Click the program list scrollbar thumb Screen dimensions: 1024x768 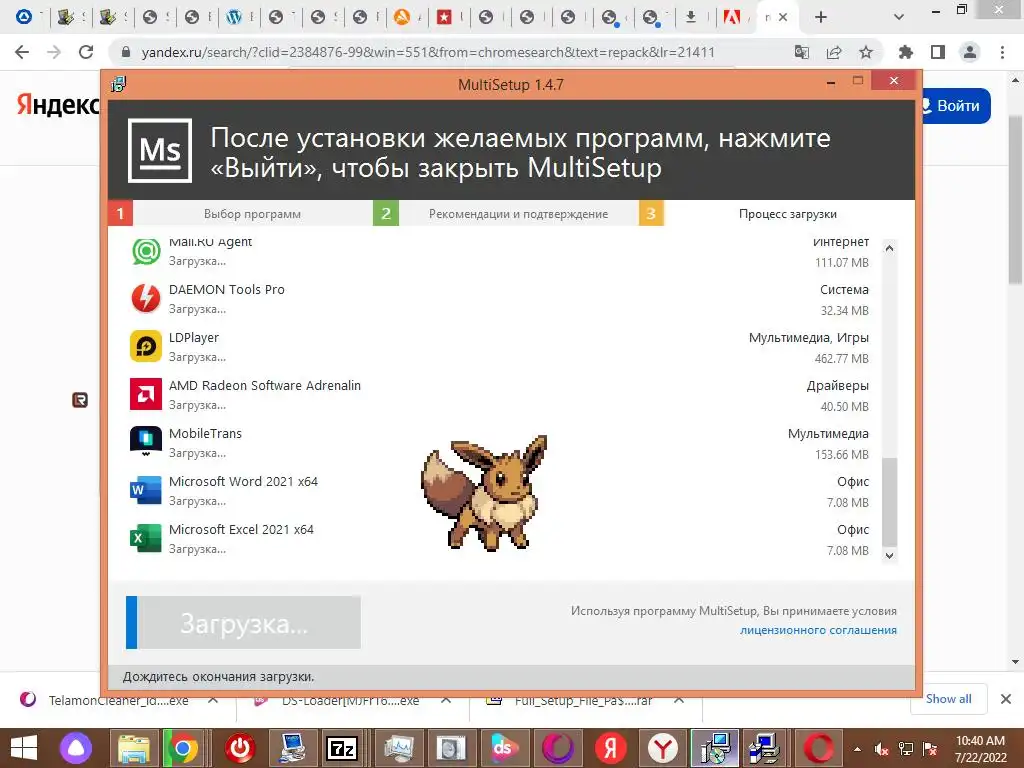(x=889, y=502)
